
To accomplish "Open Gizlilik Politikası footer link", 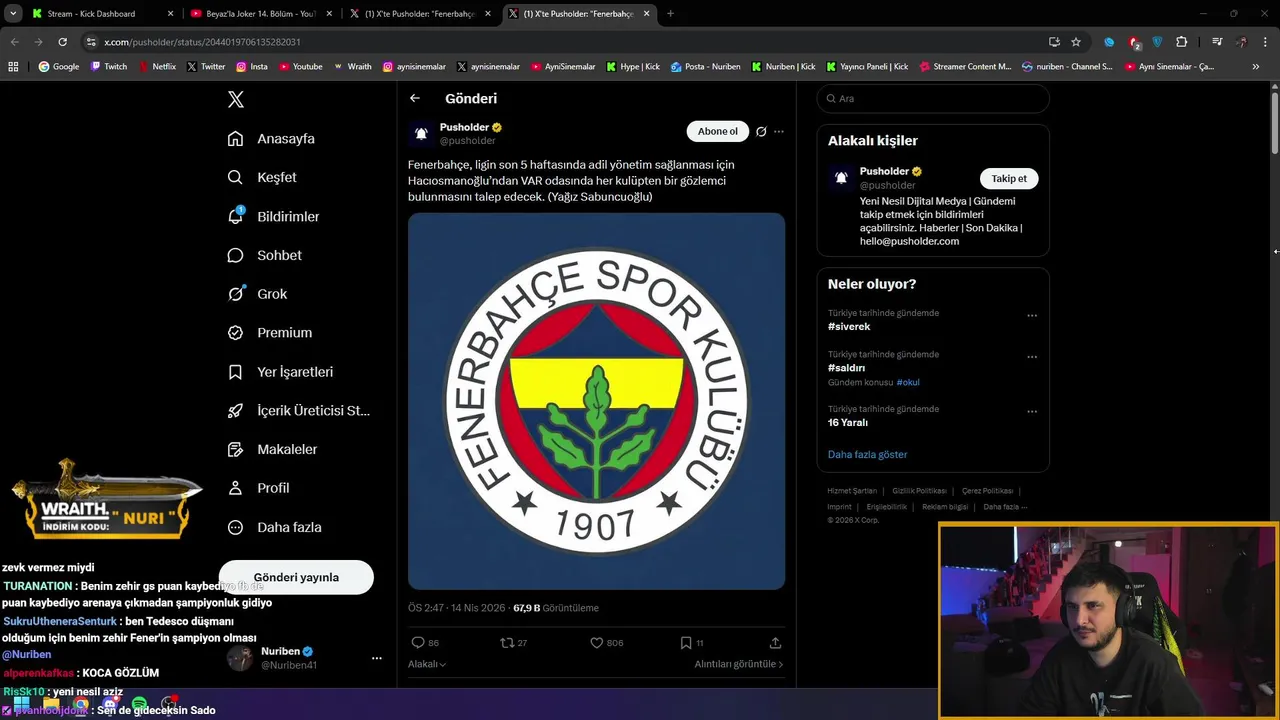I will (x=919, y=491).
